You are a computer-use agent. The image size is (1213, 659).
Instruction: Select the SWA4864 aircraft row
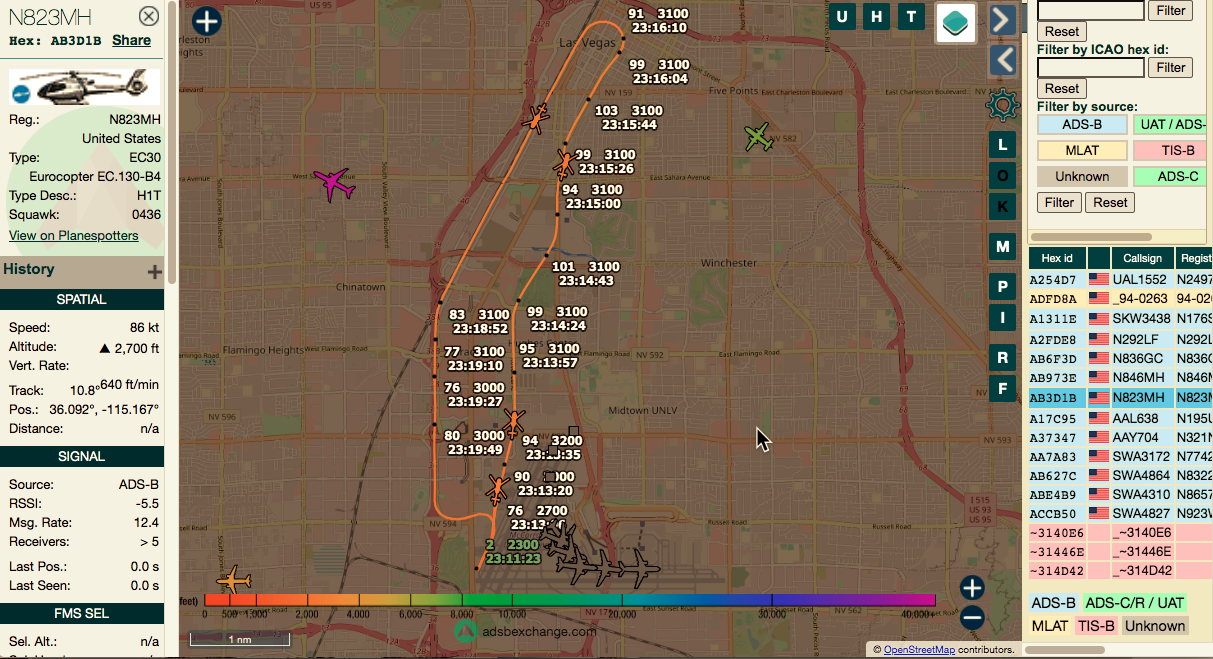tap(1121, 475)
